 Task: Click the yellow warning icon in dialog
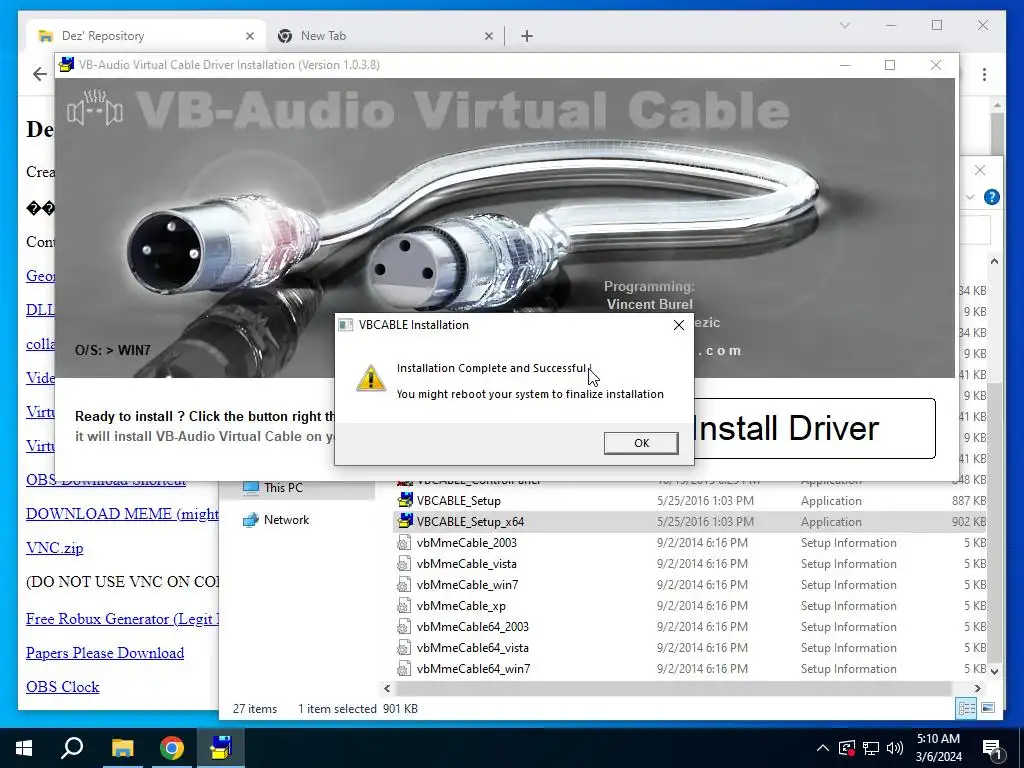tap(370, 379)
